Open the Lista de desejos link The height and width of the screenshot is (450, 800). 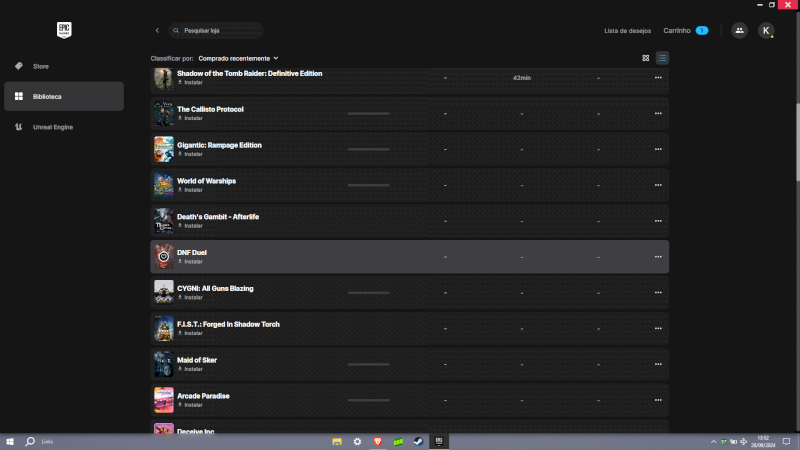[628, 31]
